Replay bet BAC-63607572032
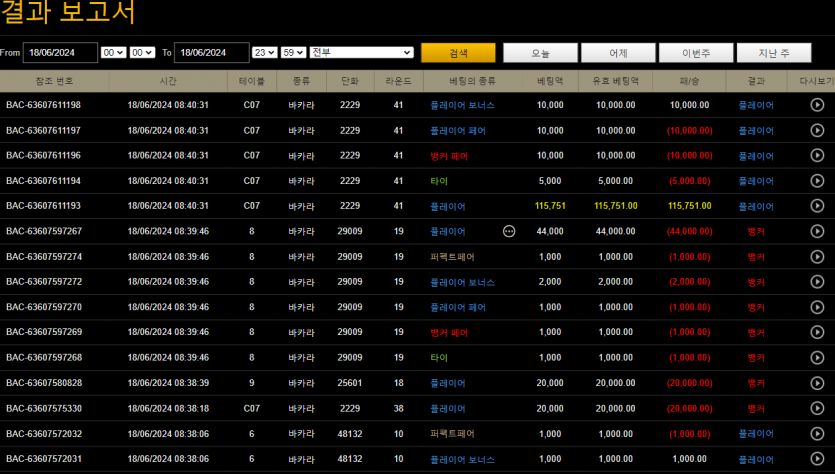Image resolution: width=835 pixels, height=474 pixels. [x=817, y=434]
